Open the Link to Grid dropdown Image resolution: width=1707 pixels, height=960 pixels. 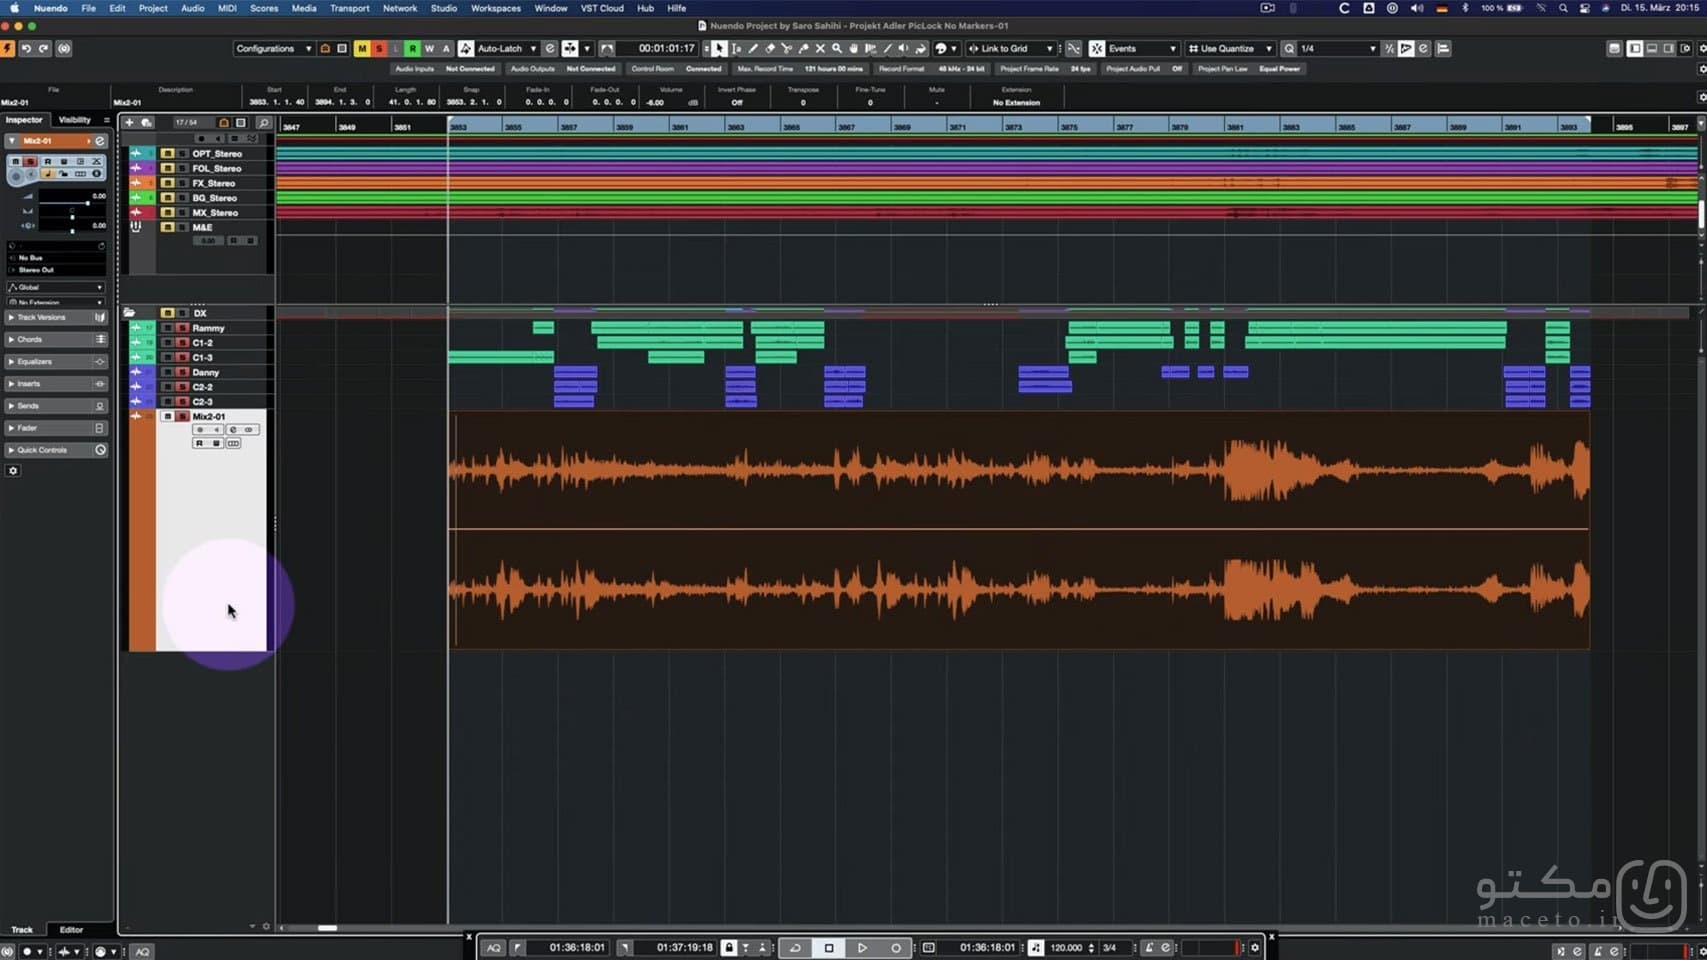coord(1012,48)
